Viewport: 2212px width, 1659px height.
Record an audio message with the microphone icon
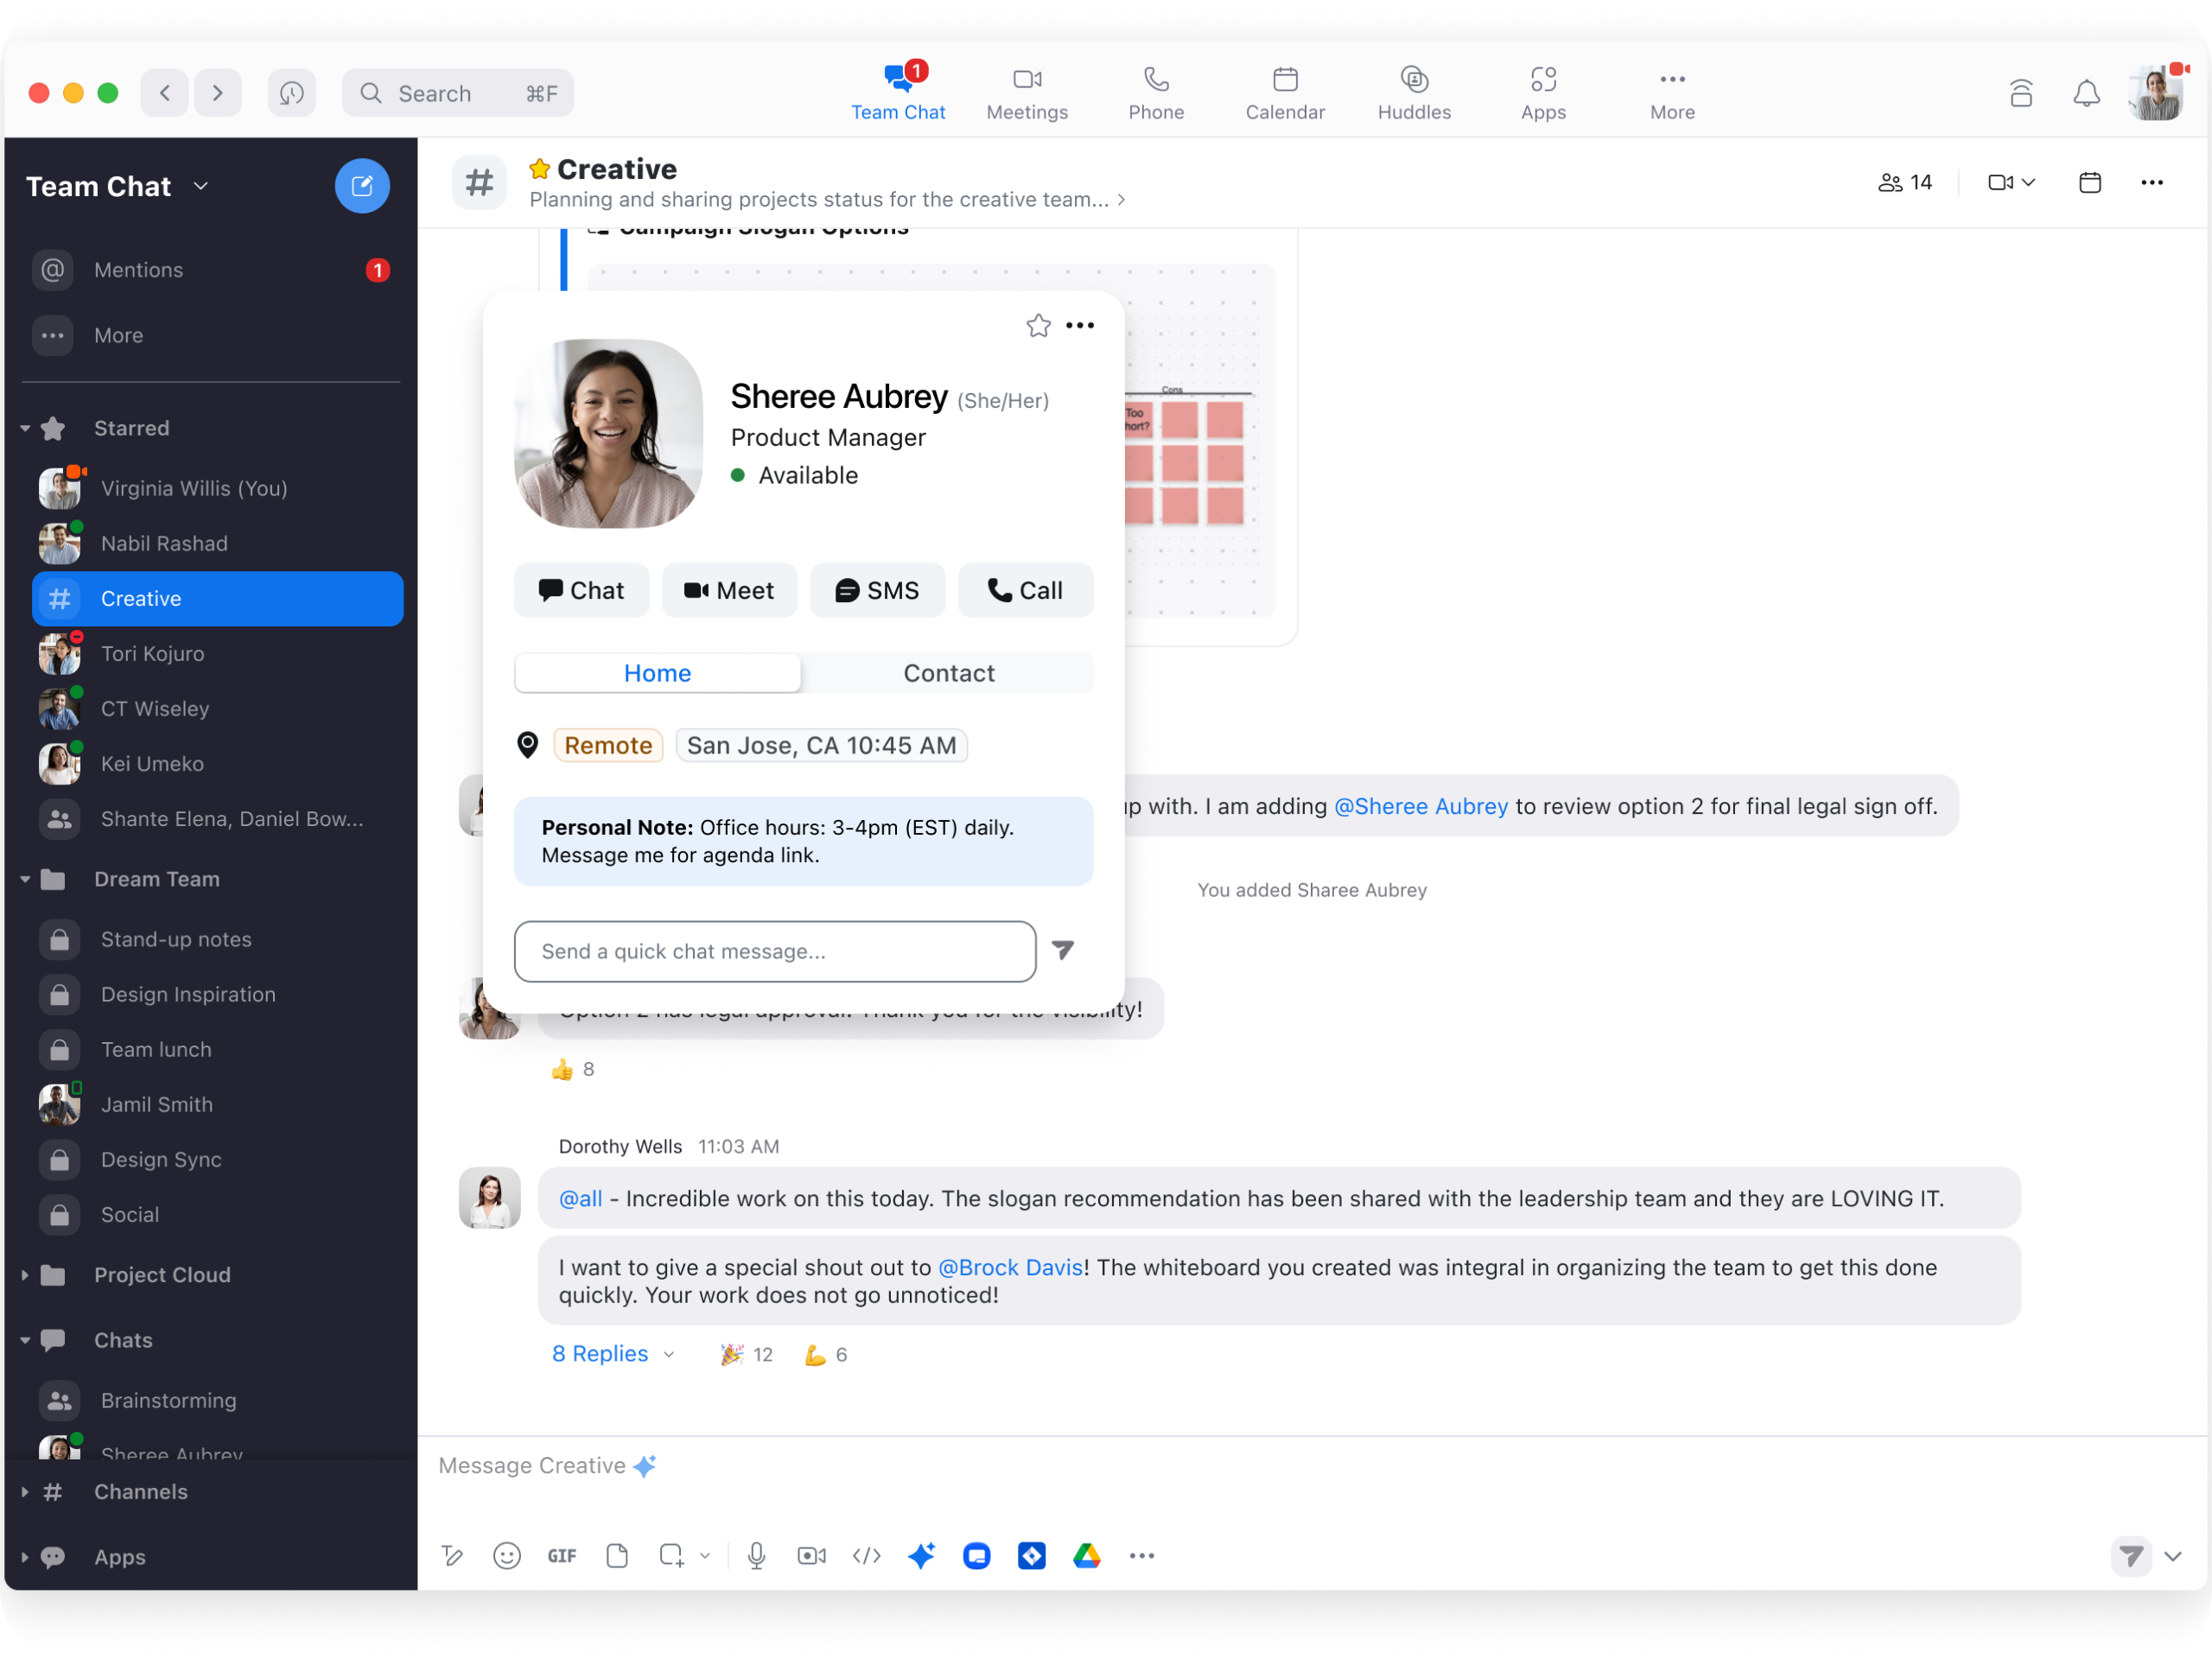point(757,1556)
